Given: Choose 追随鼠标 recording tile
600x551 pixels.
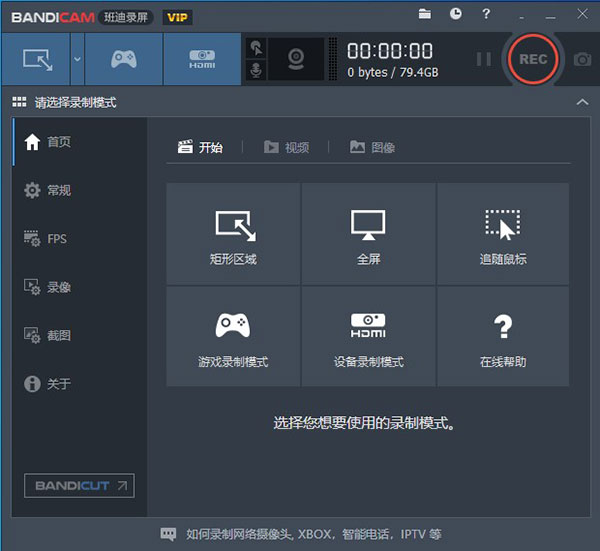Looking at the screenshot, I should (503, 234).
